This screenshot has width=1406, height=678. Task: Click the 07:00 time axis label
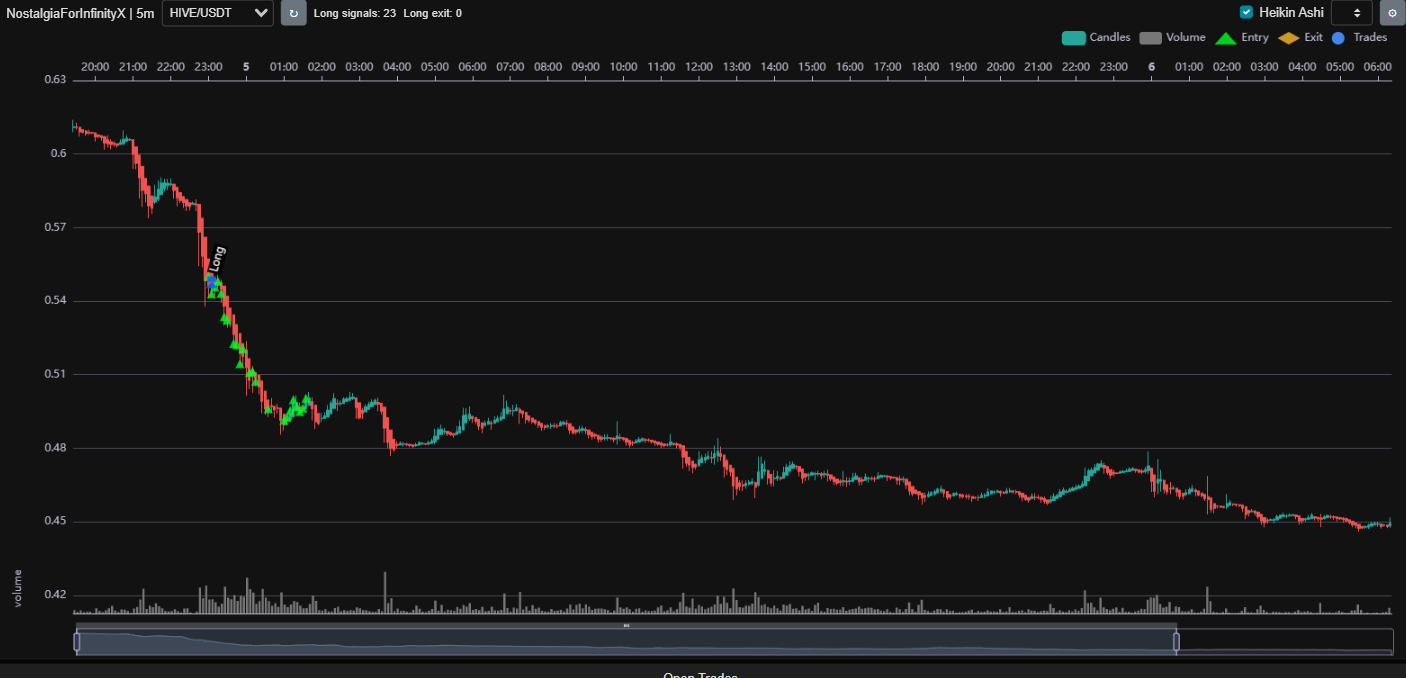click(x=510, y=67)
